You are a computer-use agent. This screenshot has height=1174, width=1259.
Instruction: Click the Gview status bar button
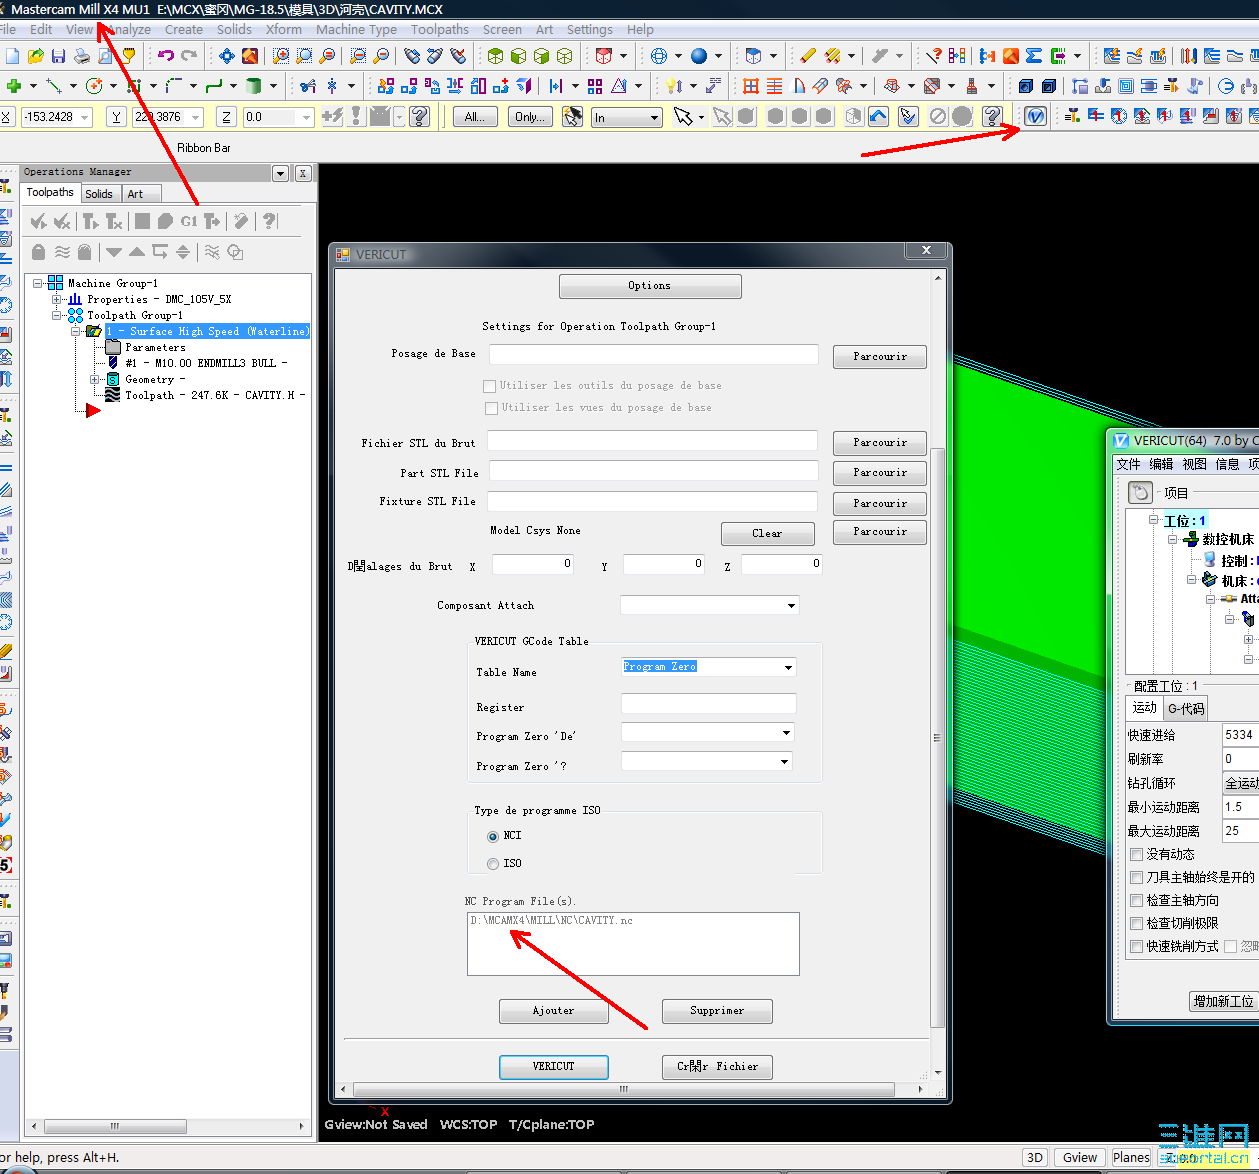click(1080, 1157)
